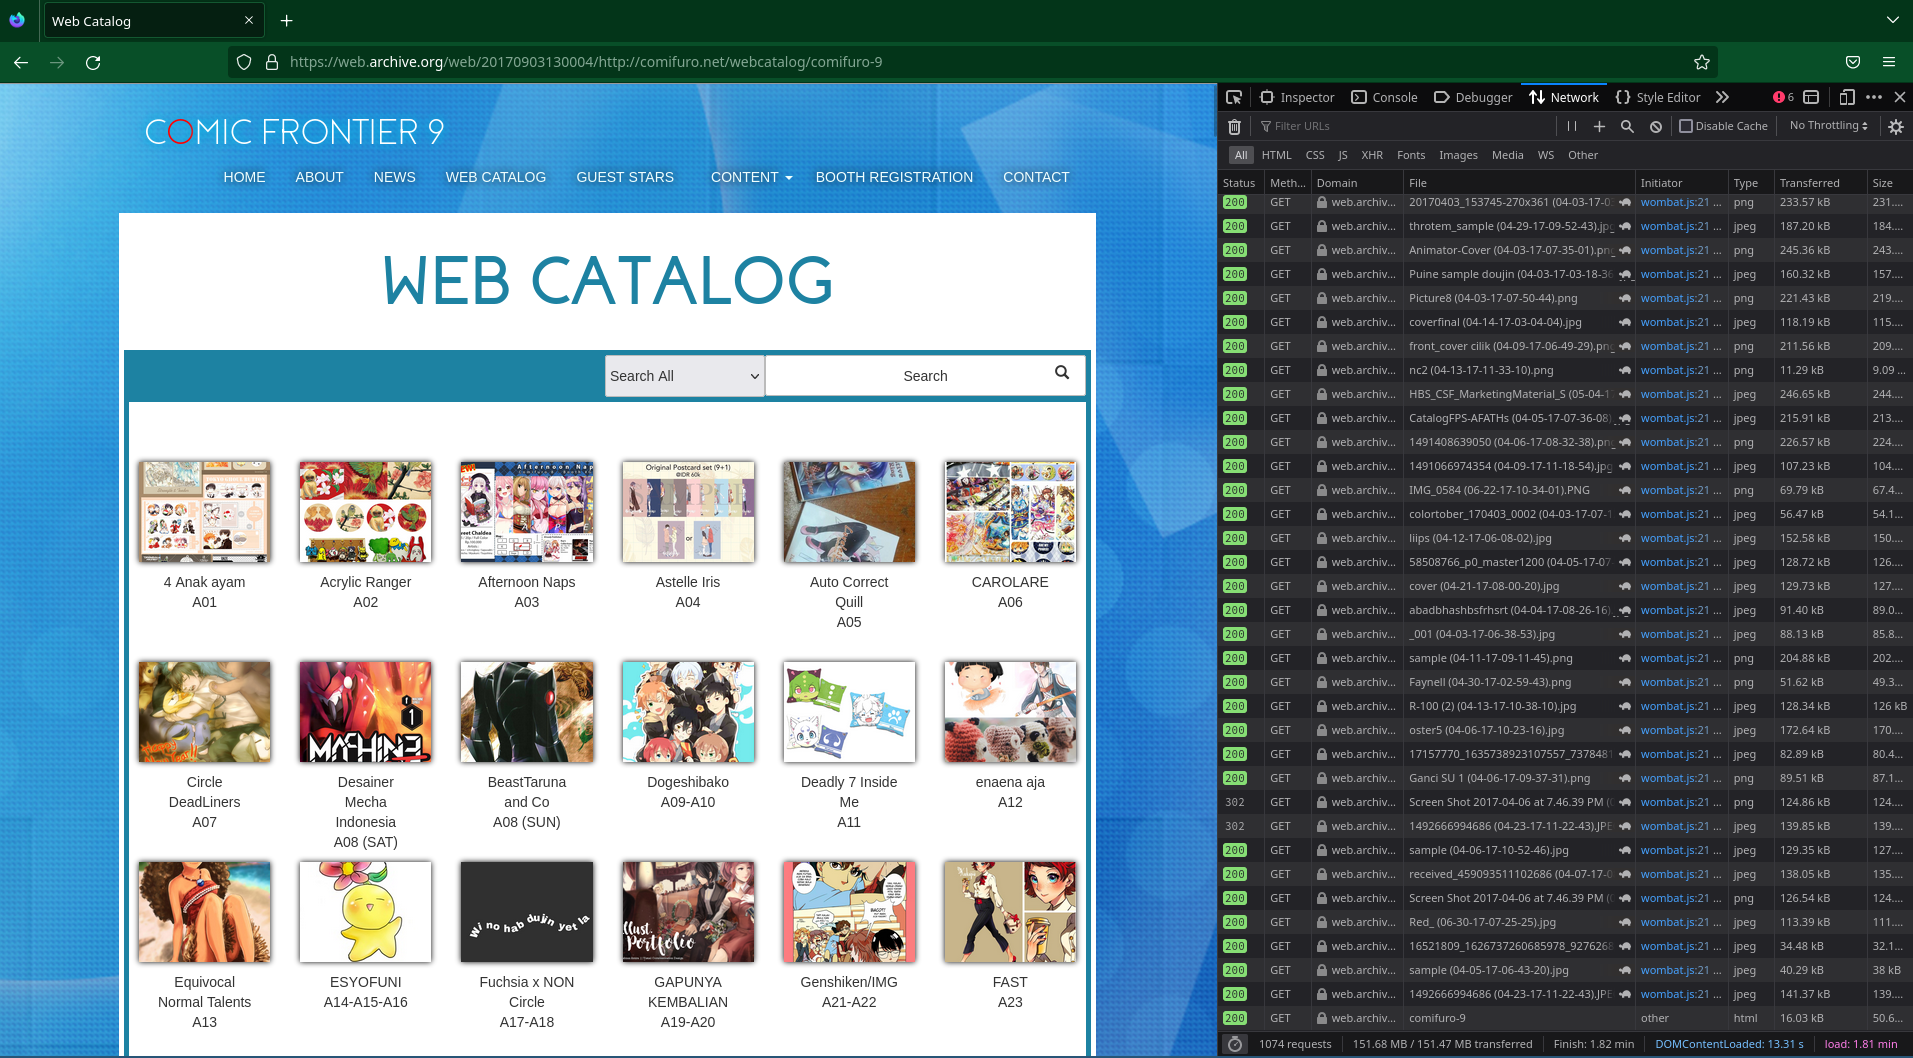1913x1058 pixels.
Task: Enable the Disable Cache checkbox
Action: coord(1686,126)
